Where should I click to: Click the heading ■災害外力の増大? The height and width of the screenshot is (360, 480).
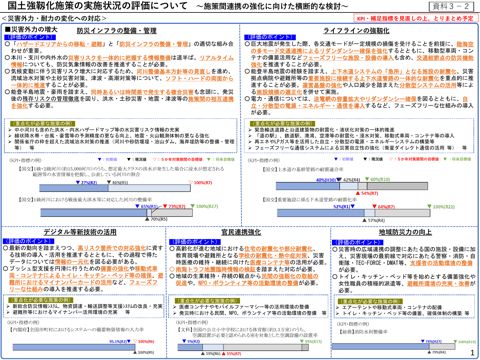[x=31, y=29]
